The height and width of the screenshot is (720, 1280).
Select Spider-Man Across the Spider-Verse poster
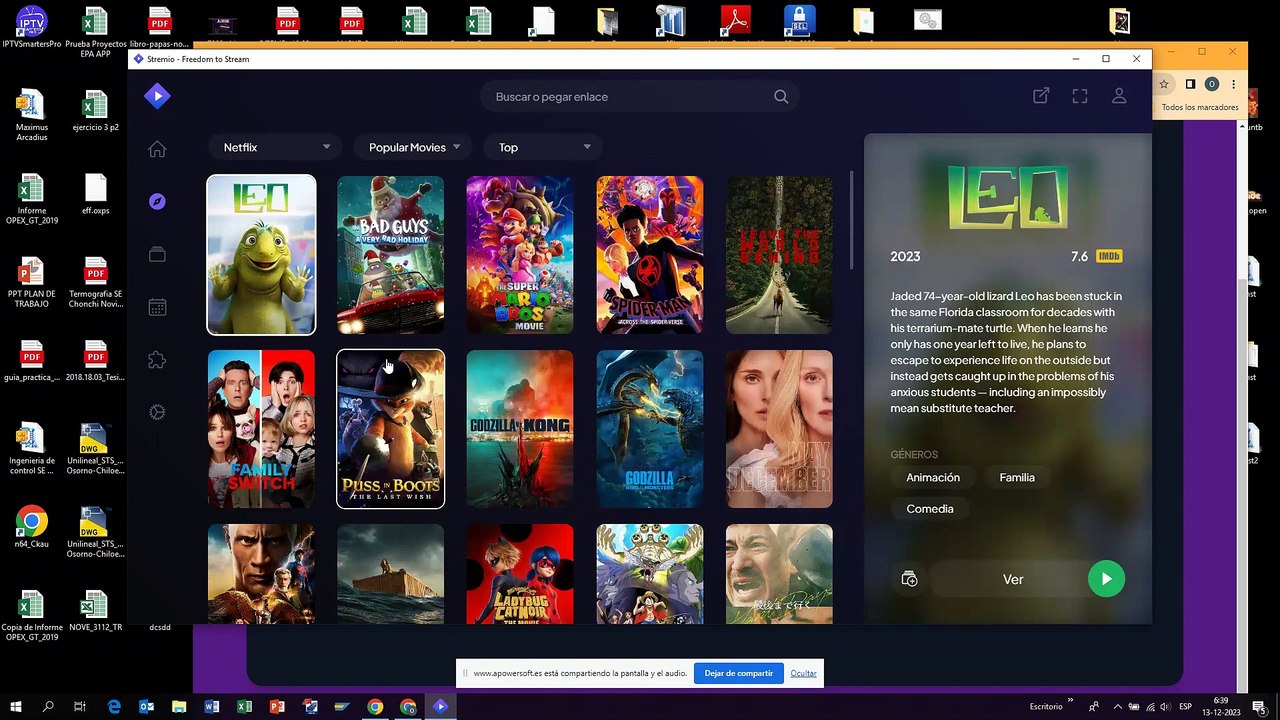pyautogui.click(x=650, y=255)
